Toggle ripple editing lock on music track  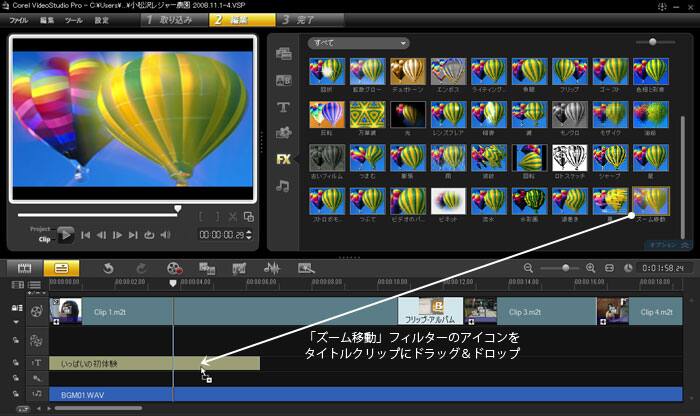pyautogui.click(x=16, y=394)
